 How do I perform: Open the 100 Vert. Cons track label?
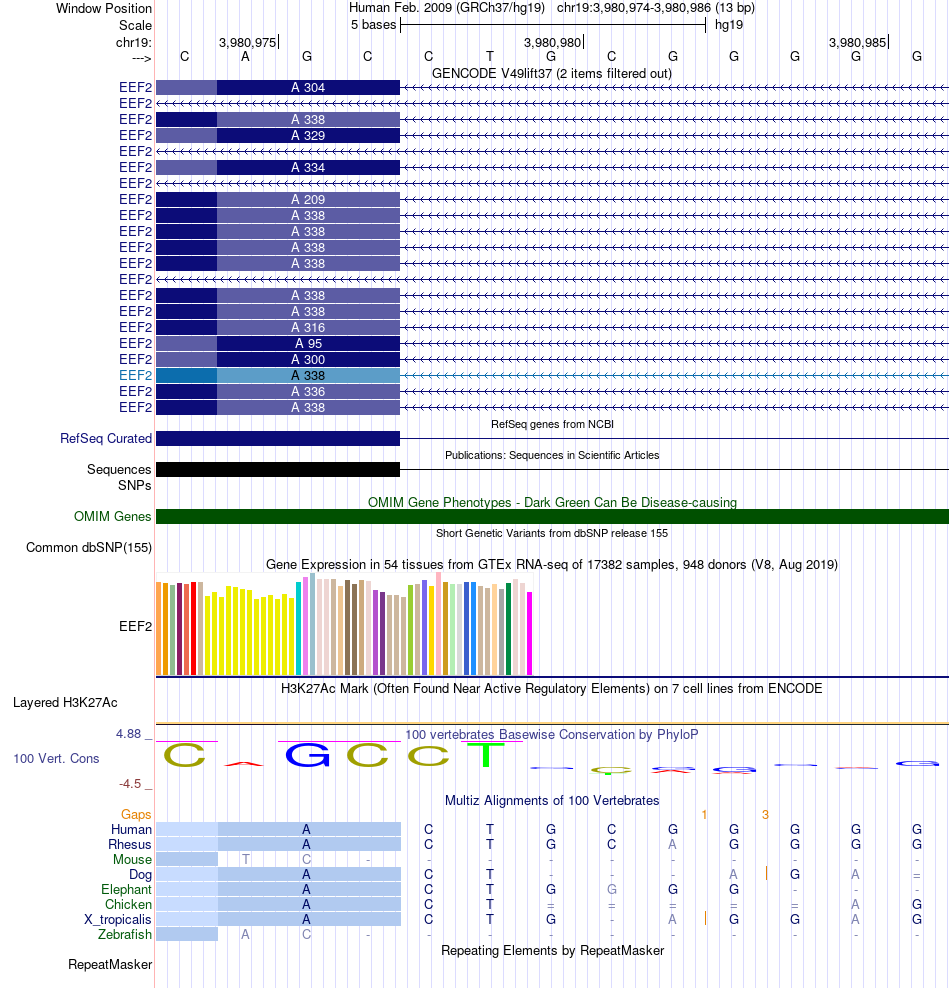pyautogui.click(x=57, y=759)
